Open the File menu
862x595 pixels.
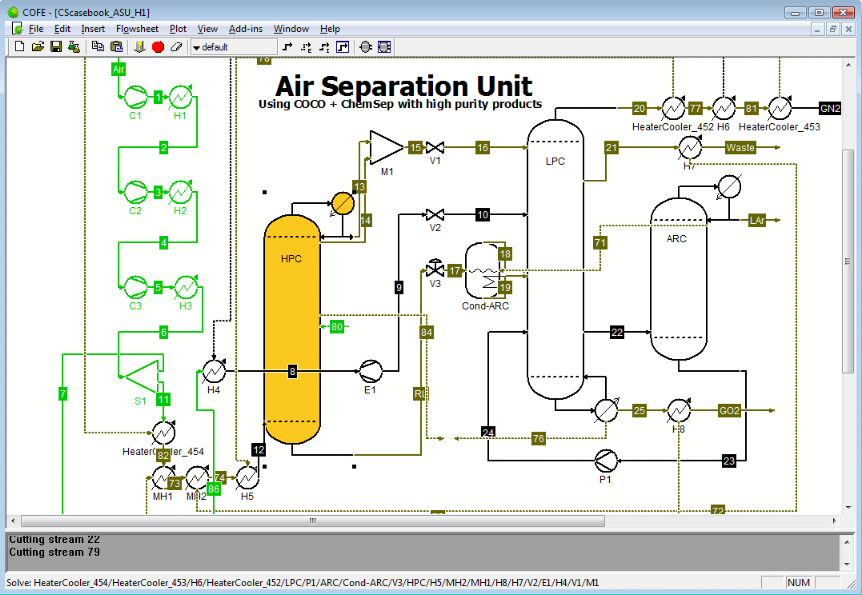tap(36, 29)
